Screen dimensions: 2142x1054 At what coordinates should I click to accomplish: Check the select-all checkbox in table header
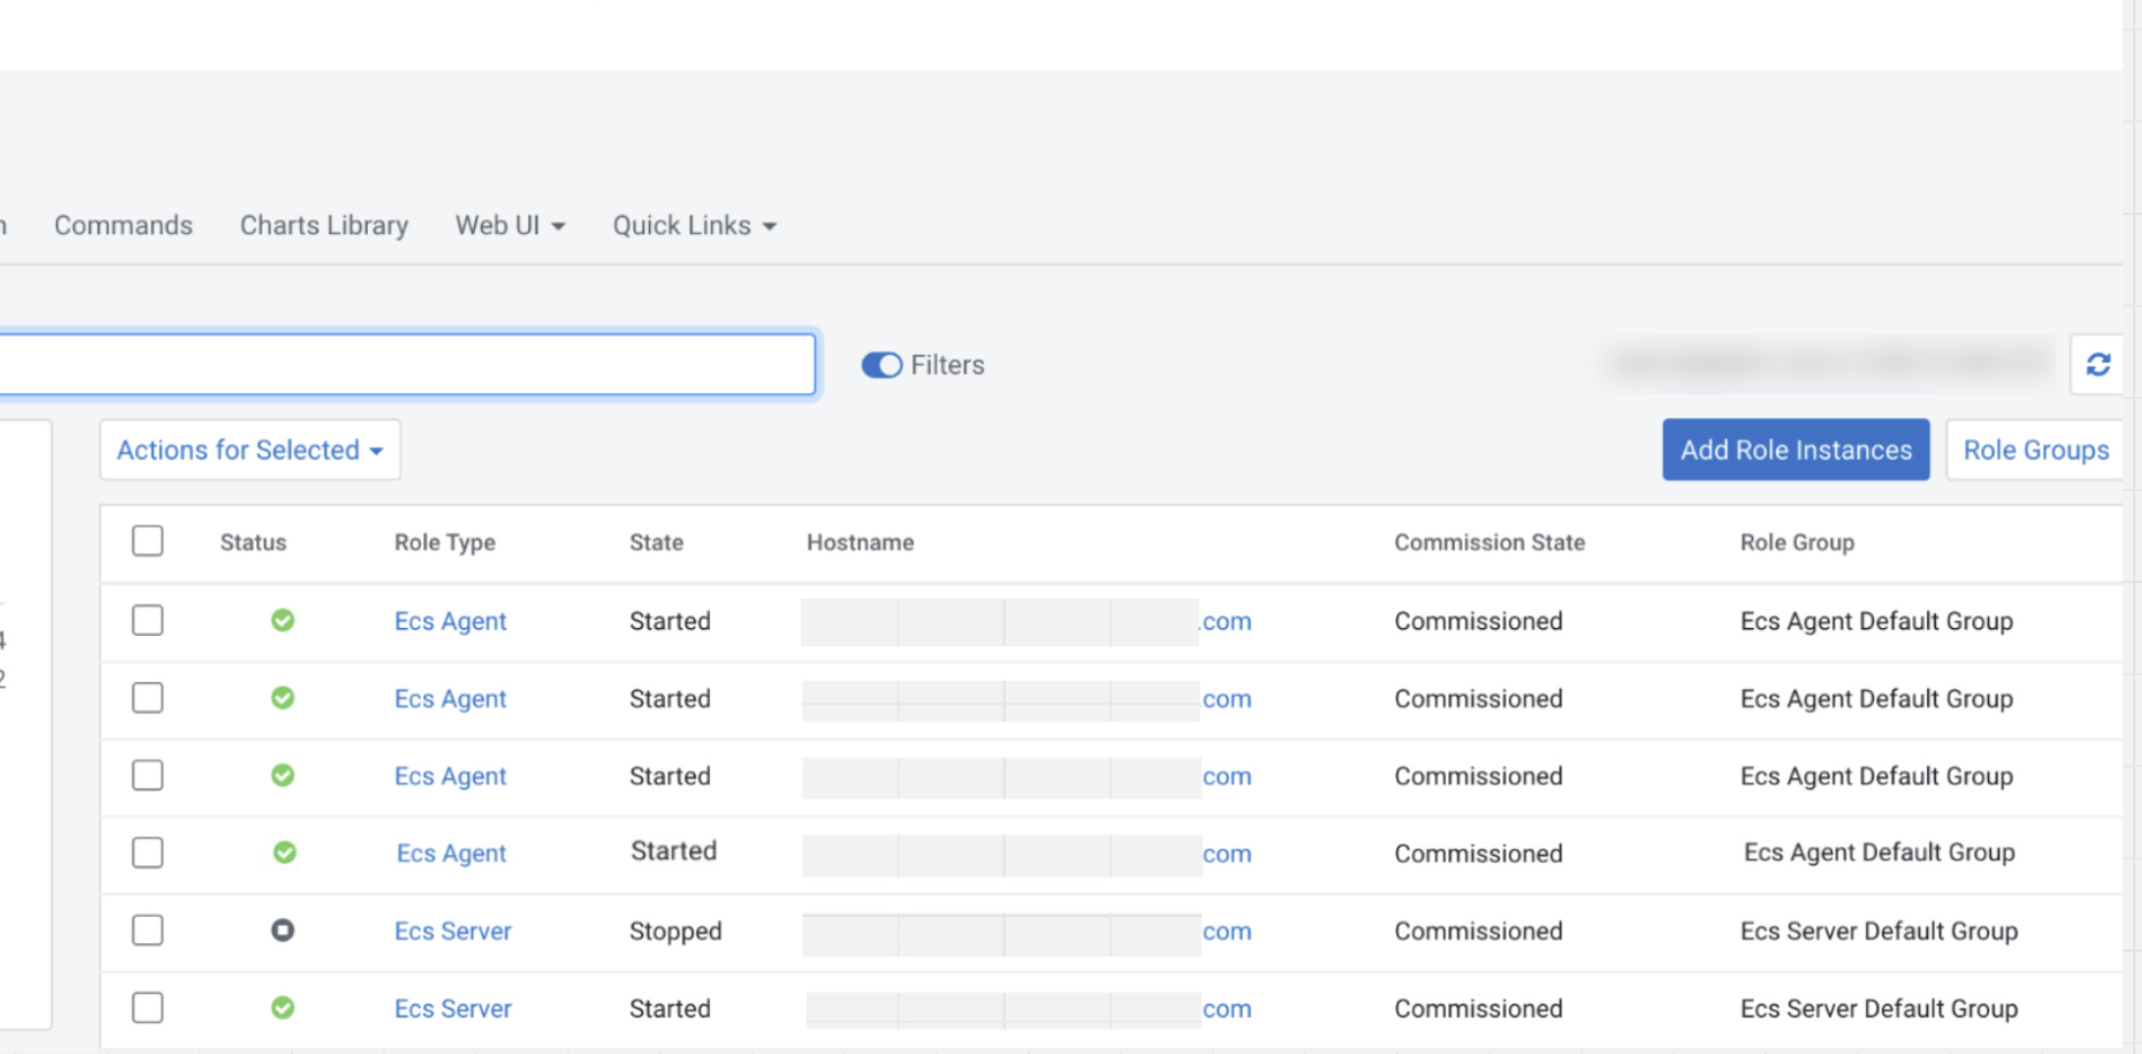click(x=148, y=542)
